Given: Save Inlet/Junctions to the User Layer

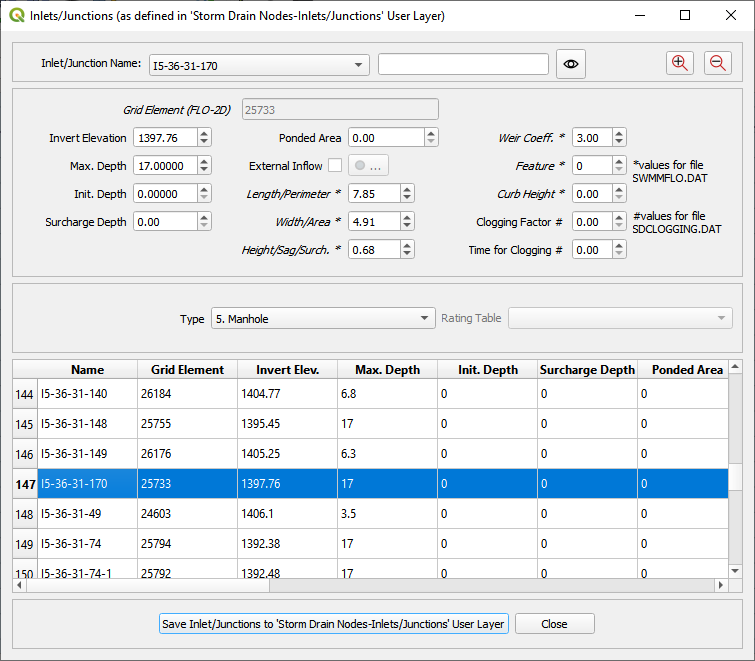Looking at the screenshot, I should pyautogui.click(x=334, y=624).
